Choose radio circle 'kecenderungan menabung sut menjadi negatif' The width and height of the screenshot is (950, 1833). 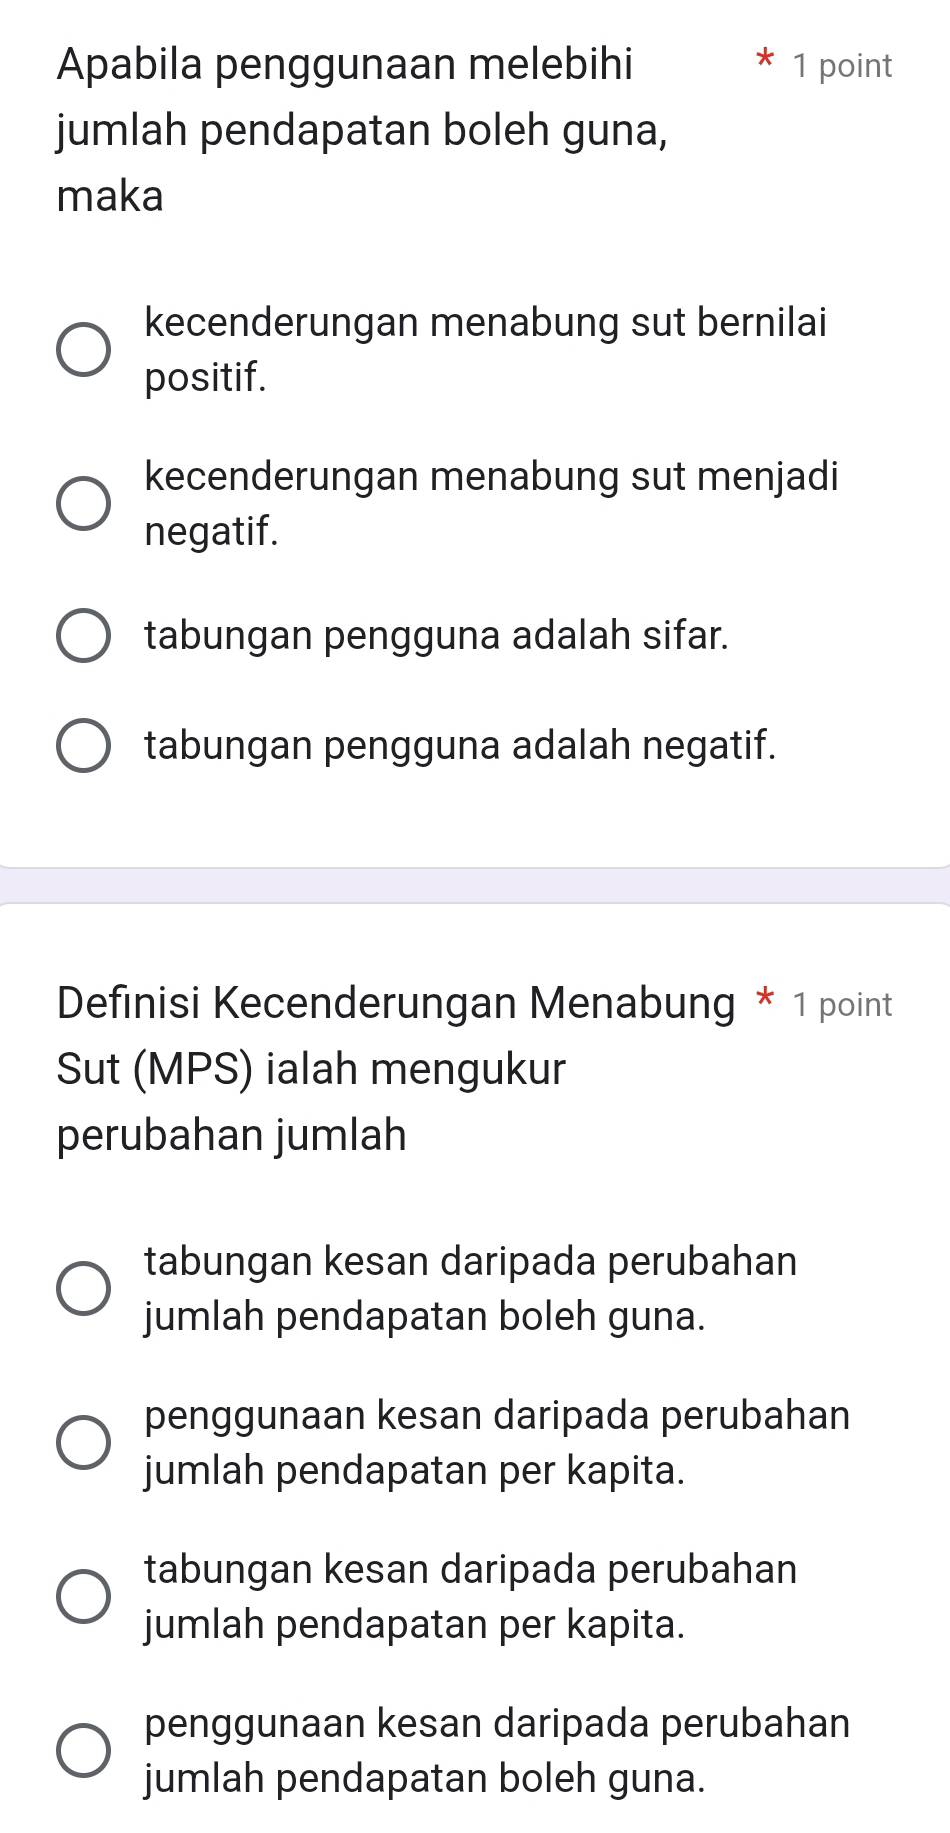coord(83,504)
